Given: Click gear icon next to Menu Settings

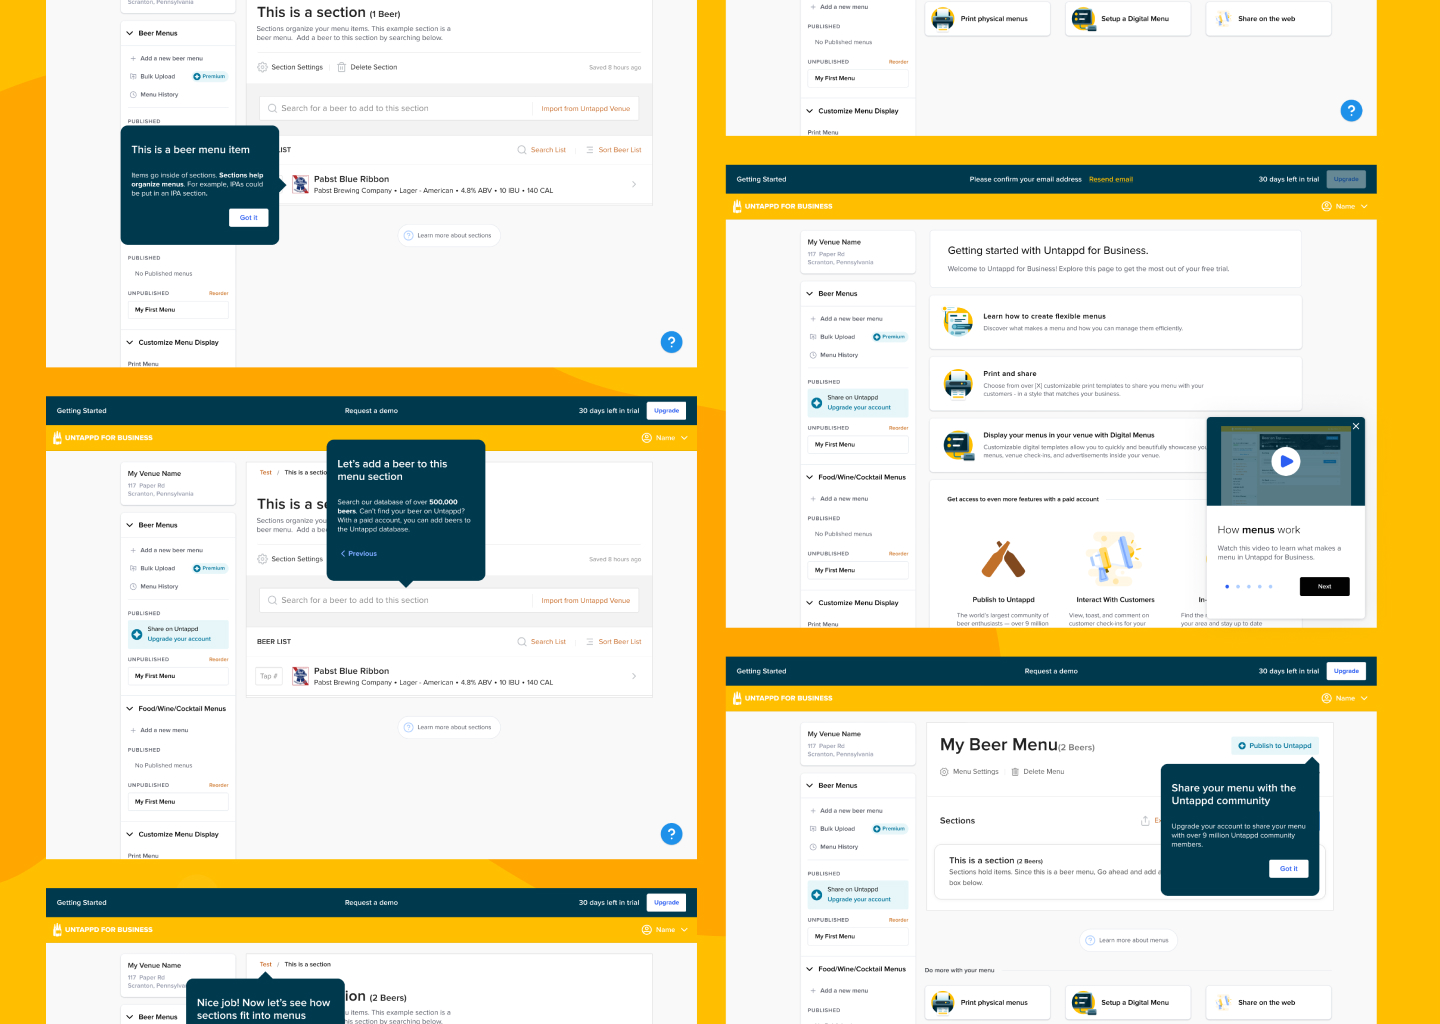Looking at the screenshot, I should (944, 772).
